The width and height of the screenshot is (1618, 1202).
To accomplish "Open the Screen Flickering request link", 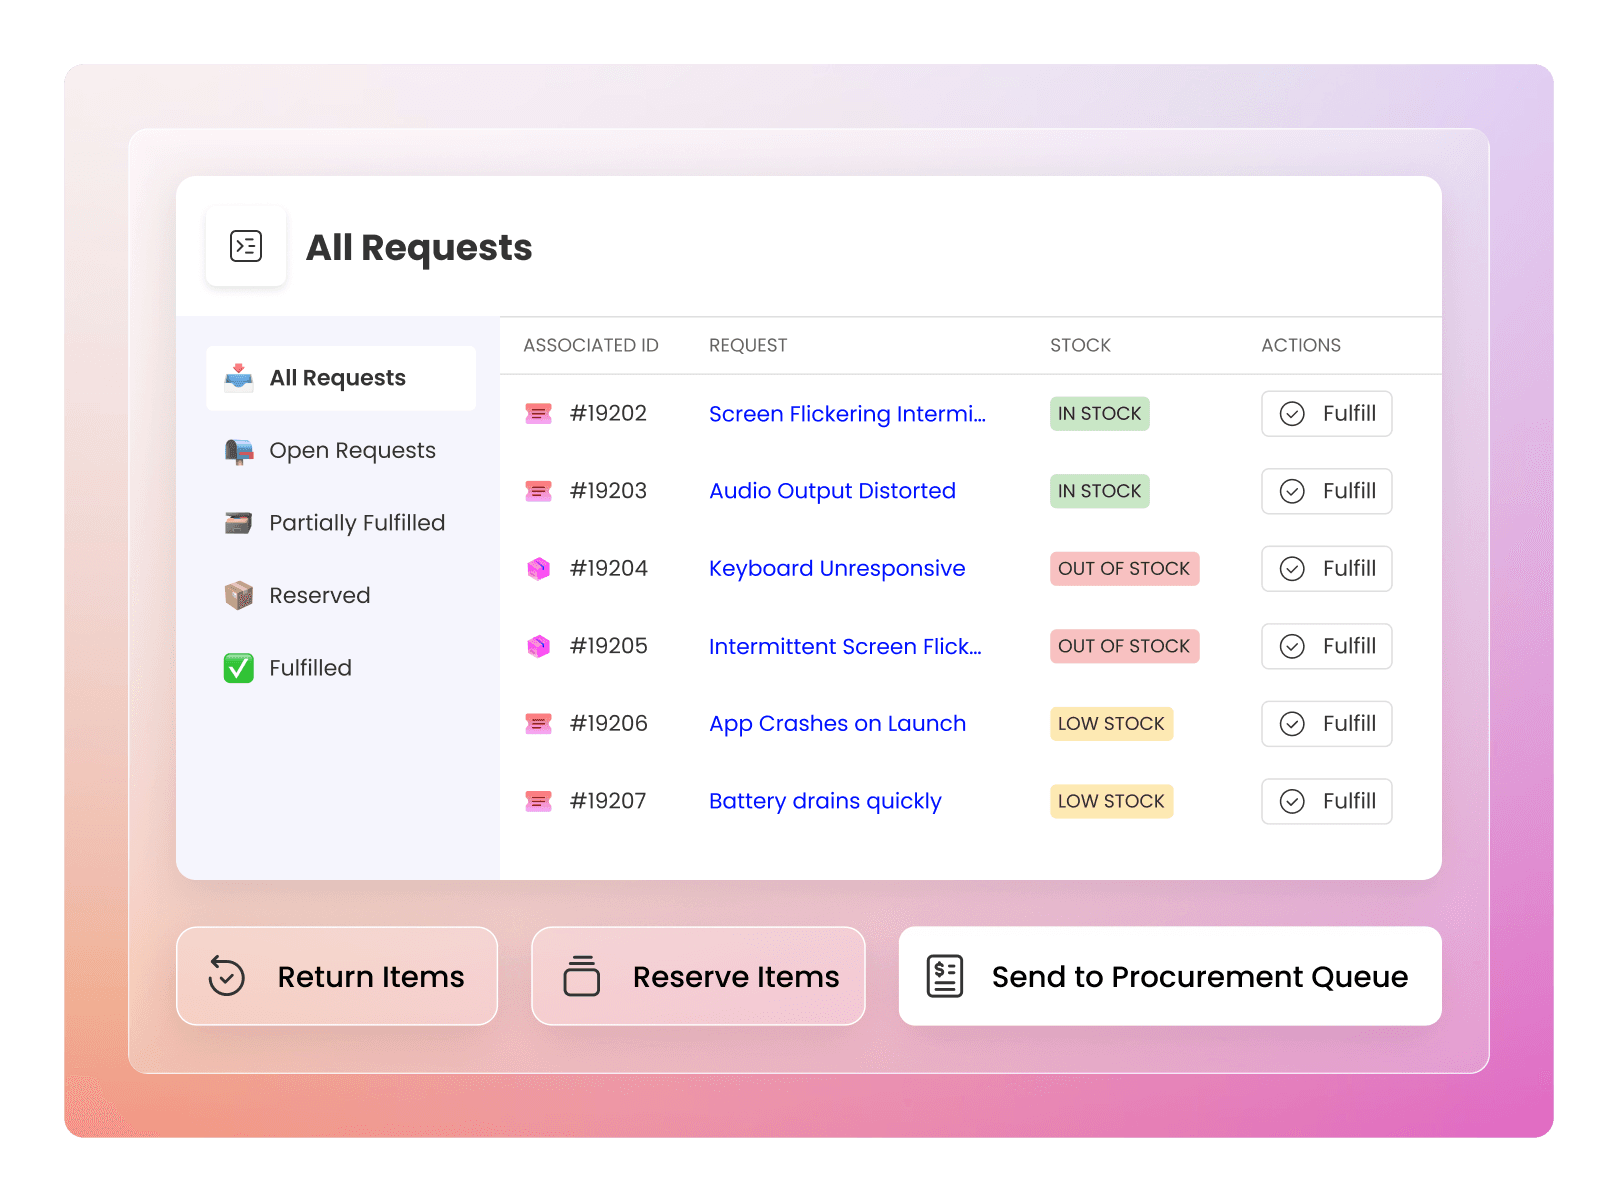I will pos(847,414).
